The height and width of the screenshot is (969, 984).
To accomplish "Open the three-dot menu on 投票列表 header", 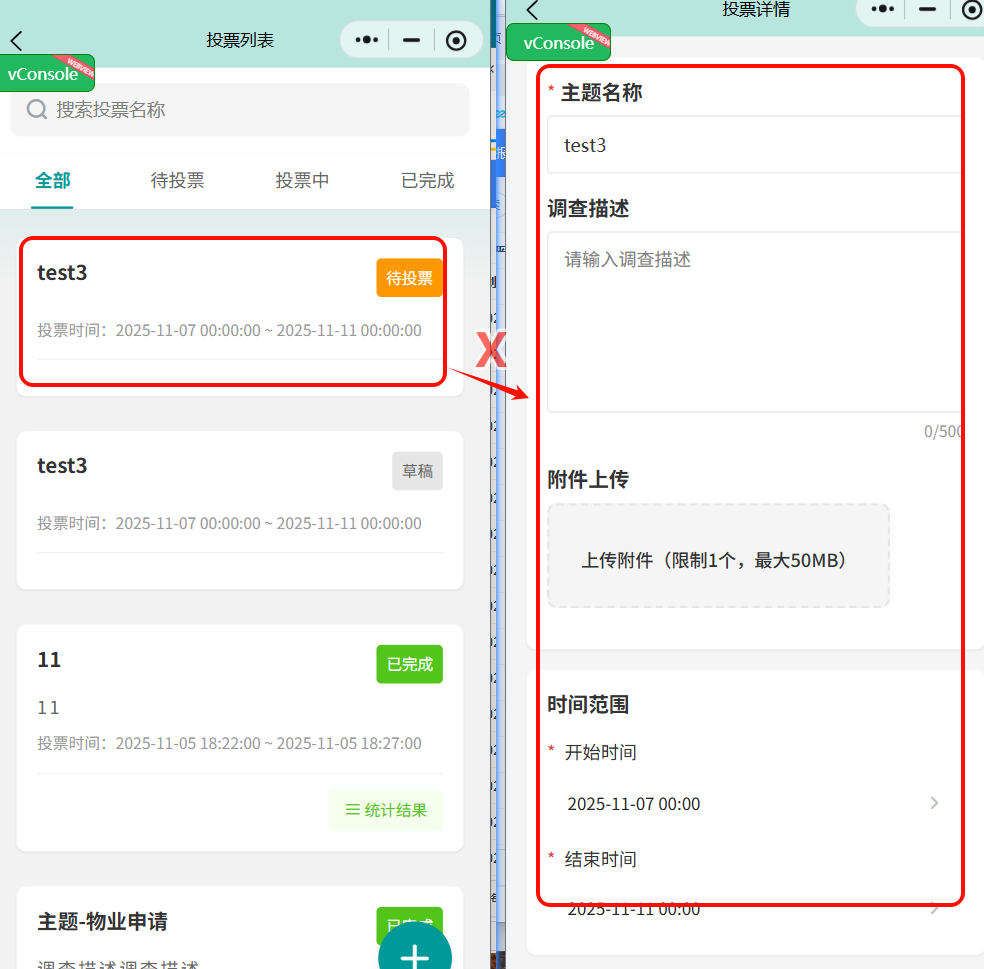I will click(x=366, y=40).
